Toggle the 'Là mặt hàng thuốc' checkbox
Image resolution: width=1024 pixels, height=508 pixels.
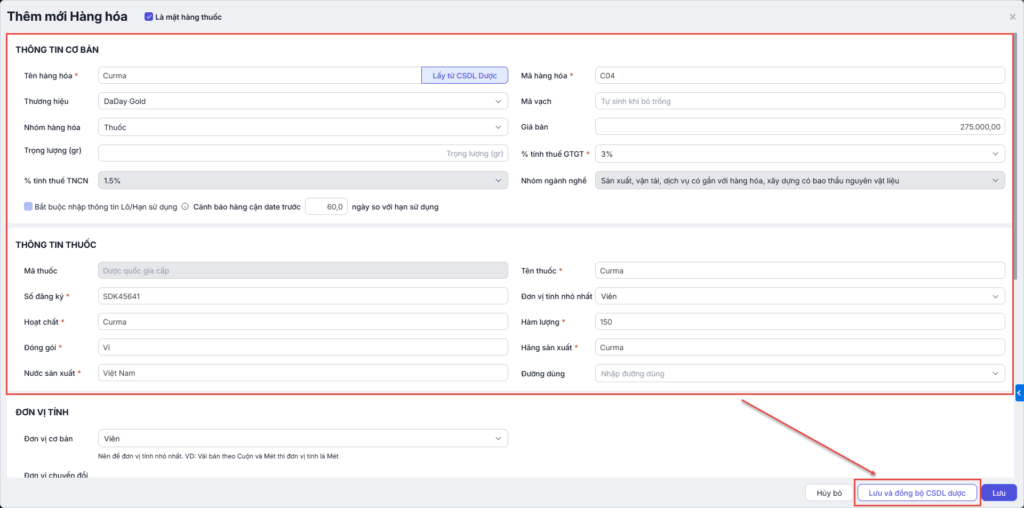pyautogui.click(x=149, y=17)
